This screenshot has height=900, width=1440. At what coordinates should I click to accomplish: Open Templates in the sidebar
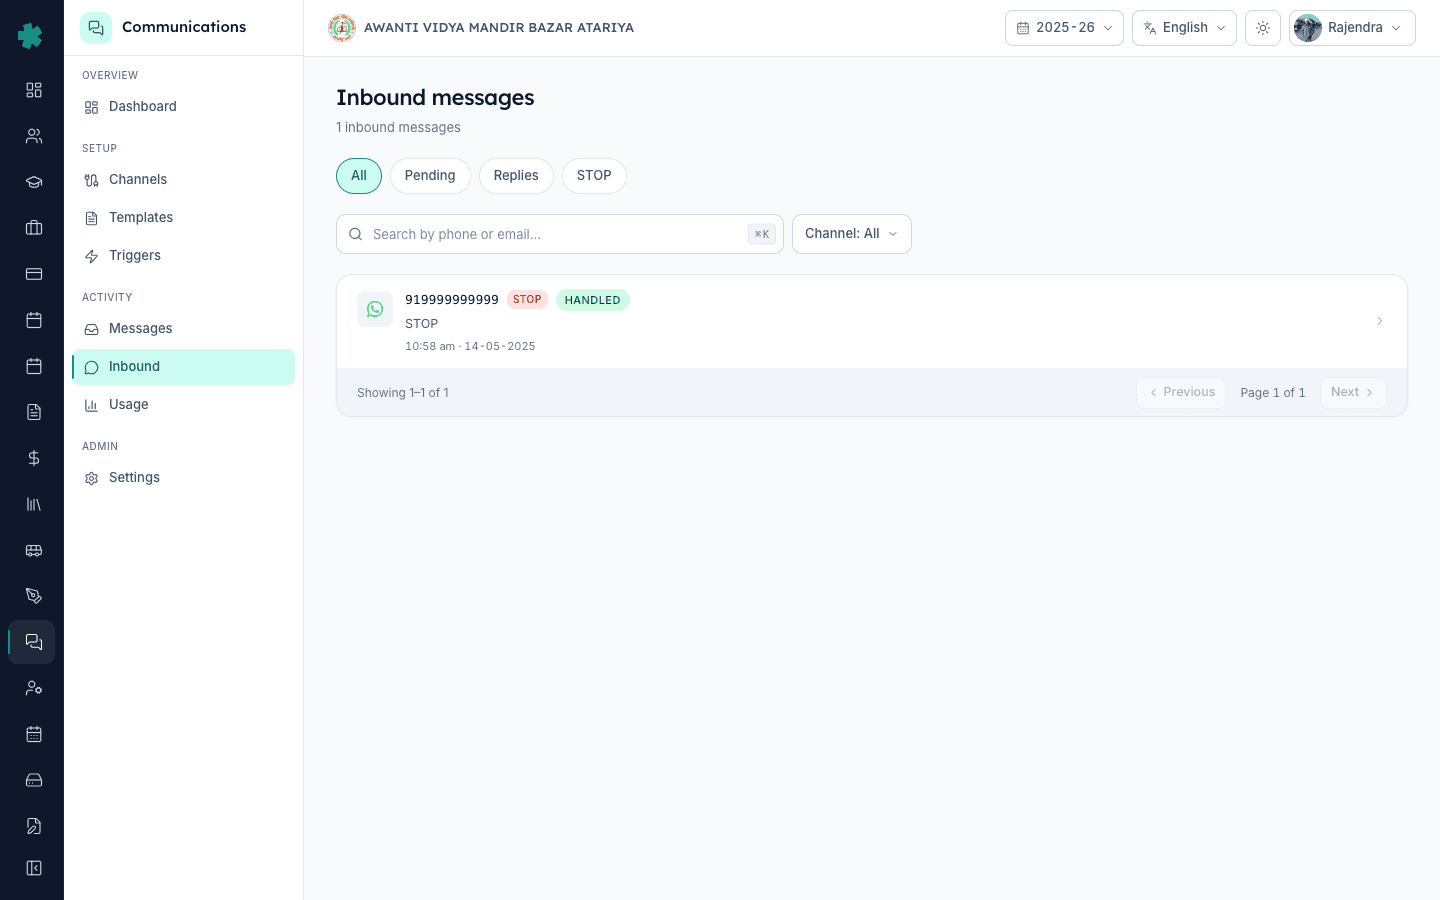(x=184, y=218)
